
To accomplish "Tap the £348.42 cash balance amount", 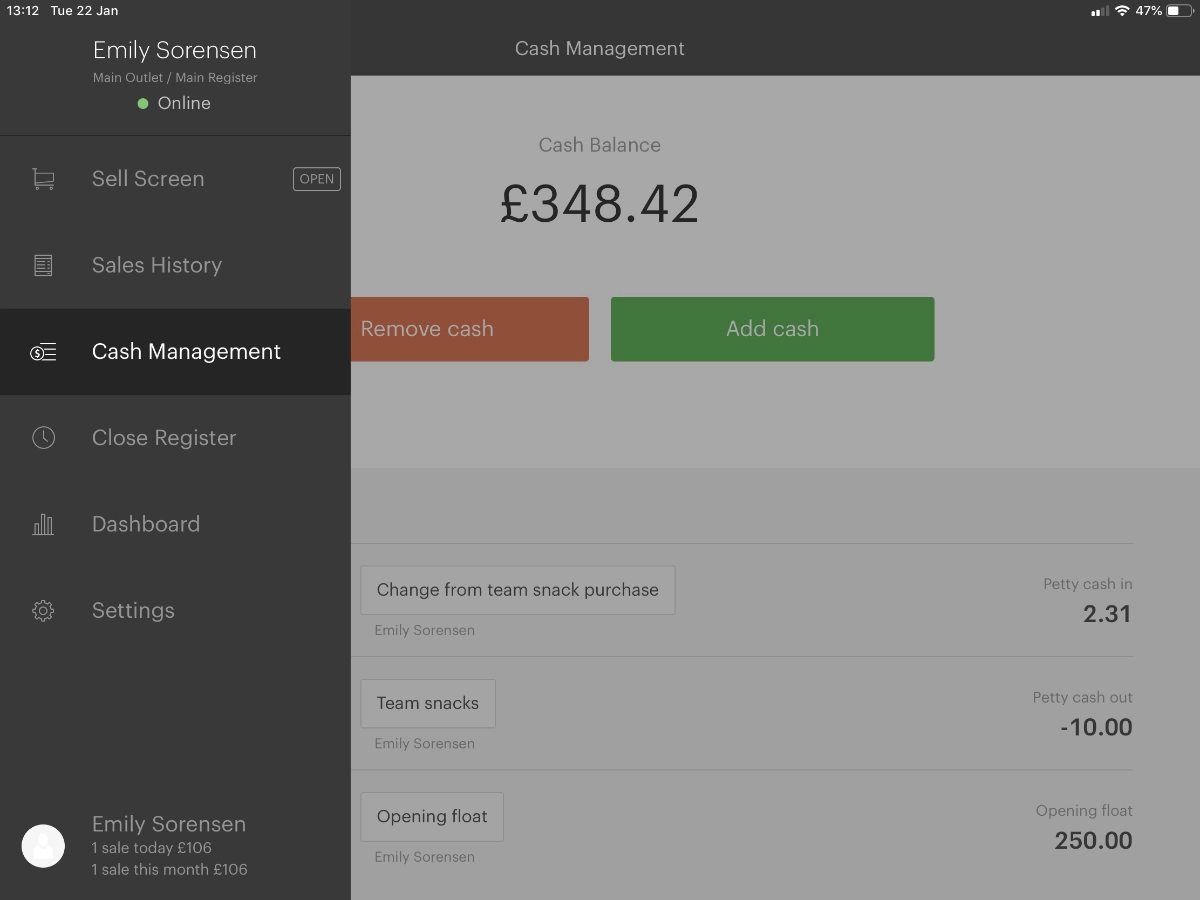I will coord(600,204).
